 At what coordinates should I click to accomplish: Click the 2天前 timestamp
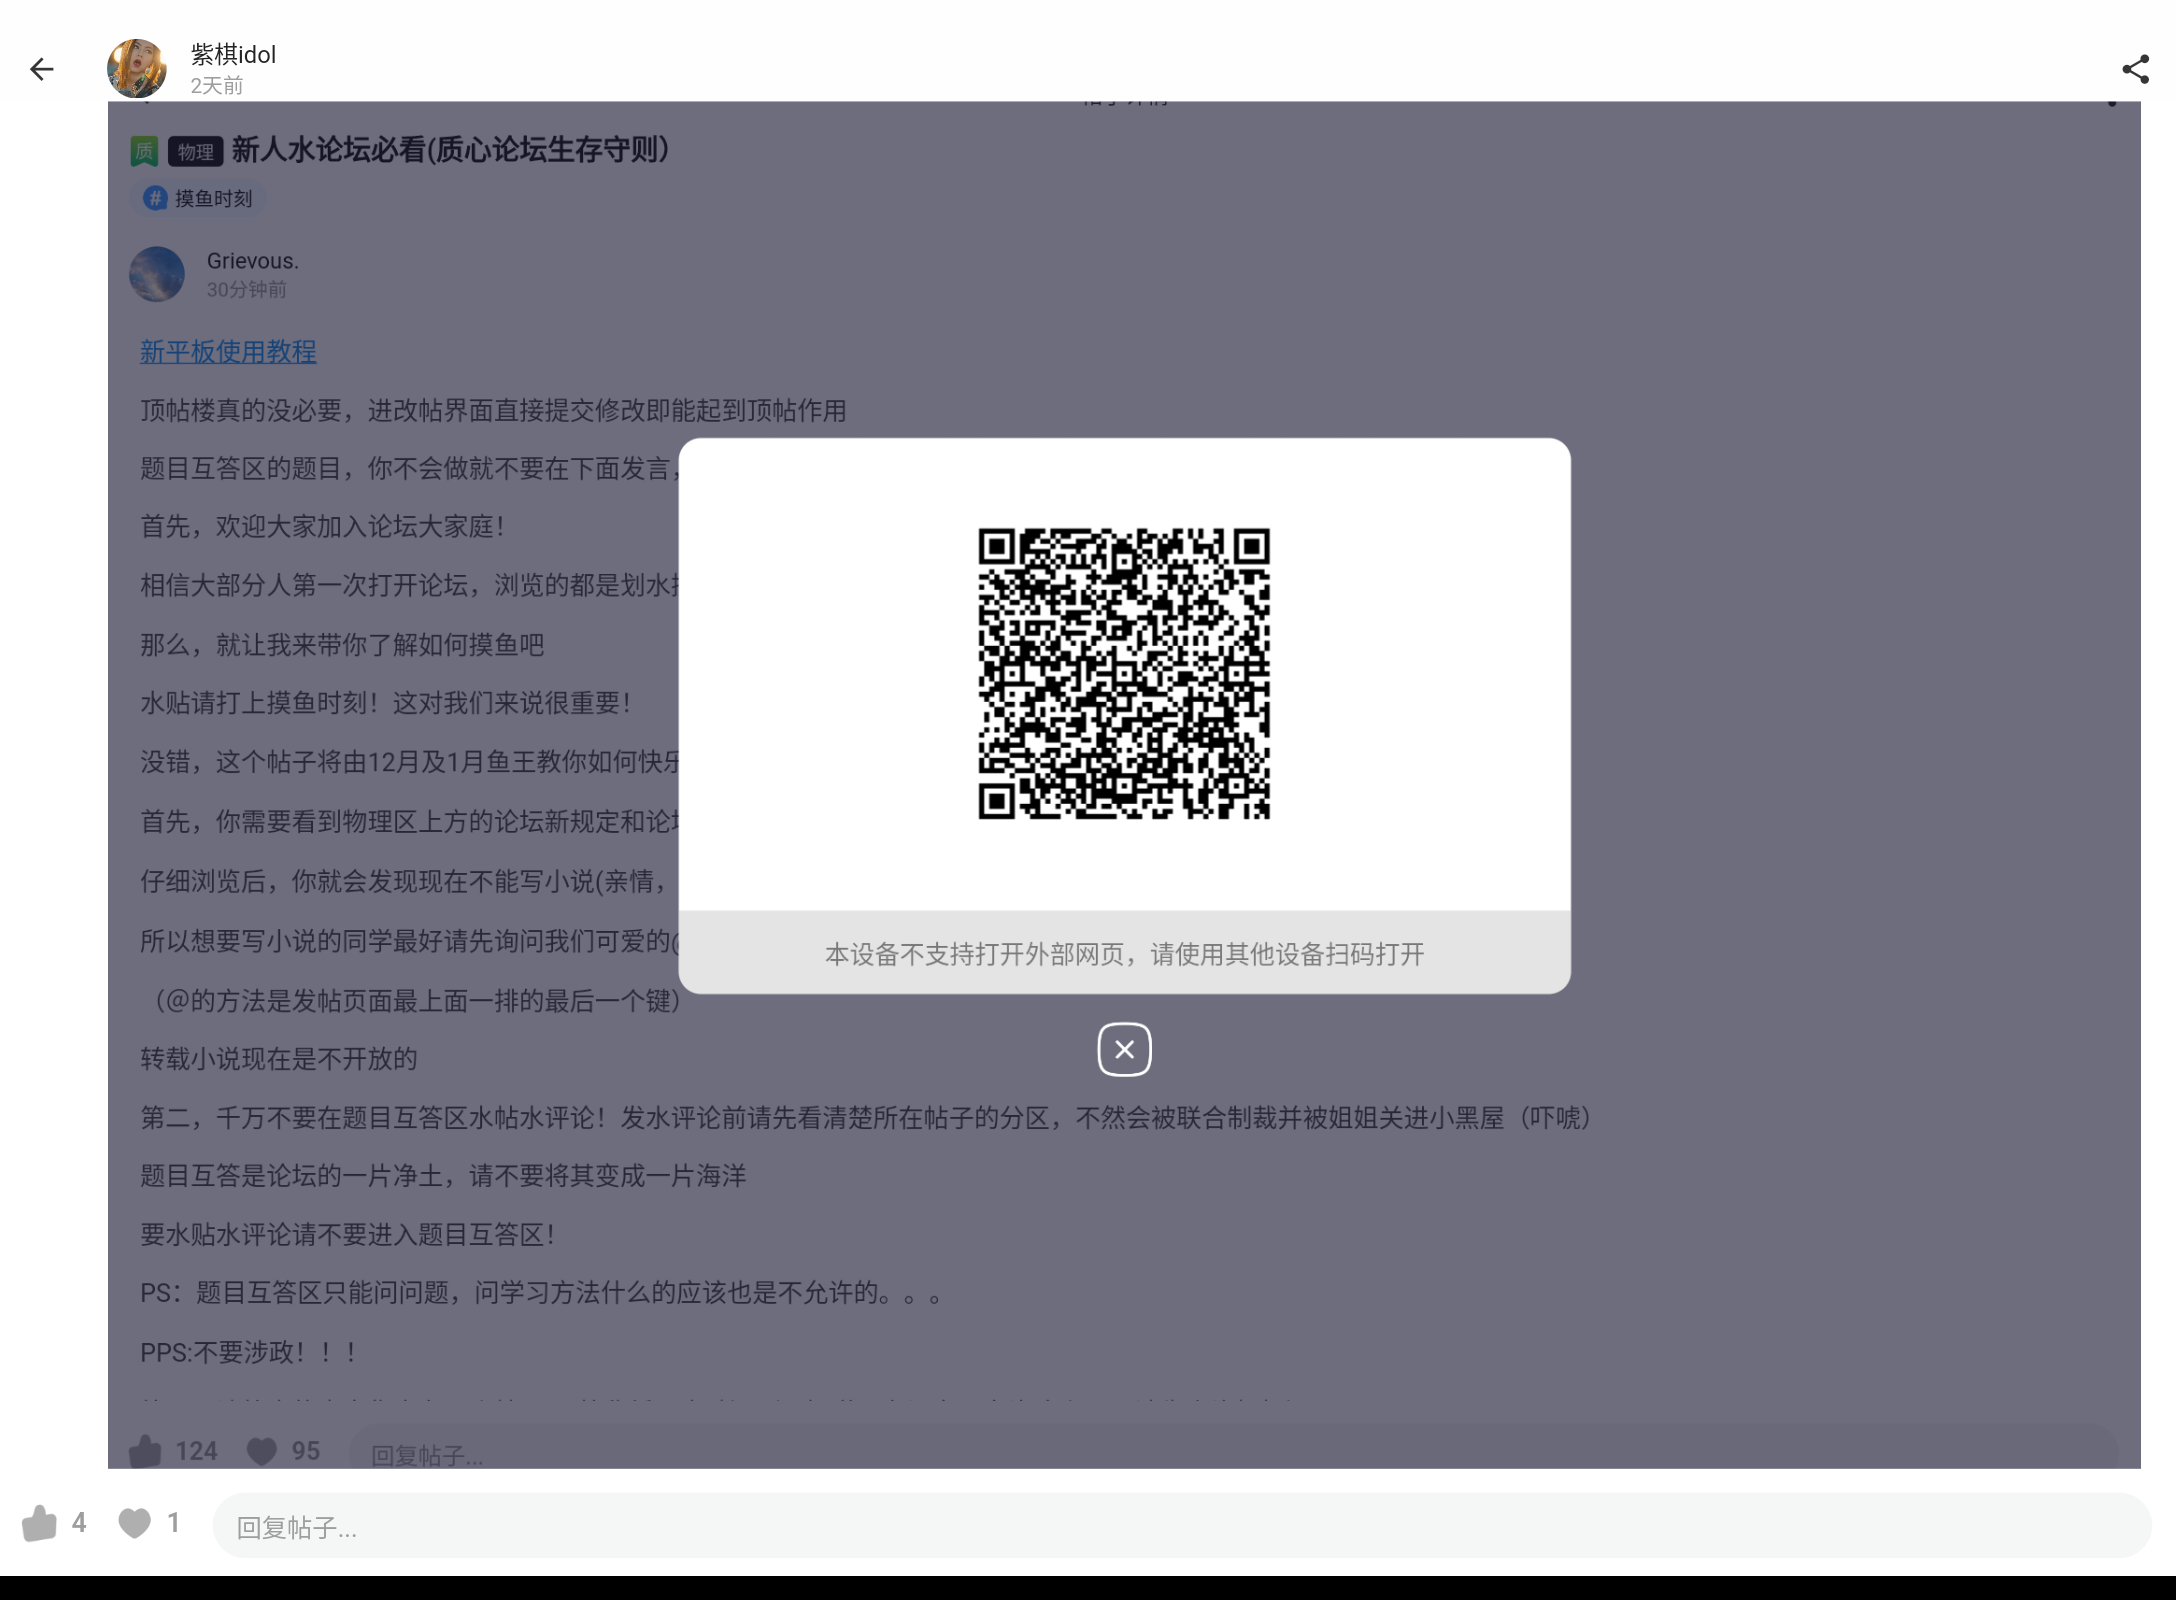pos(217,85)
